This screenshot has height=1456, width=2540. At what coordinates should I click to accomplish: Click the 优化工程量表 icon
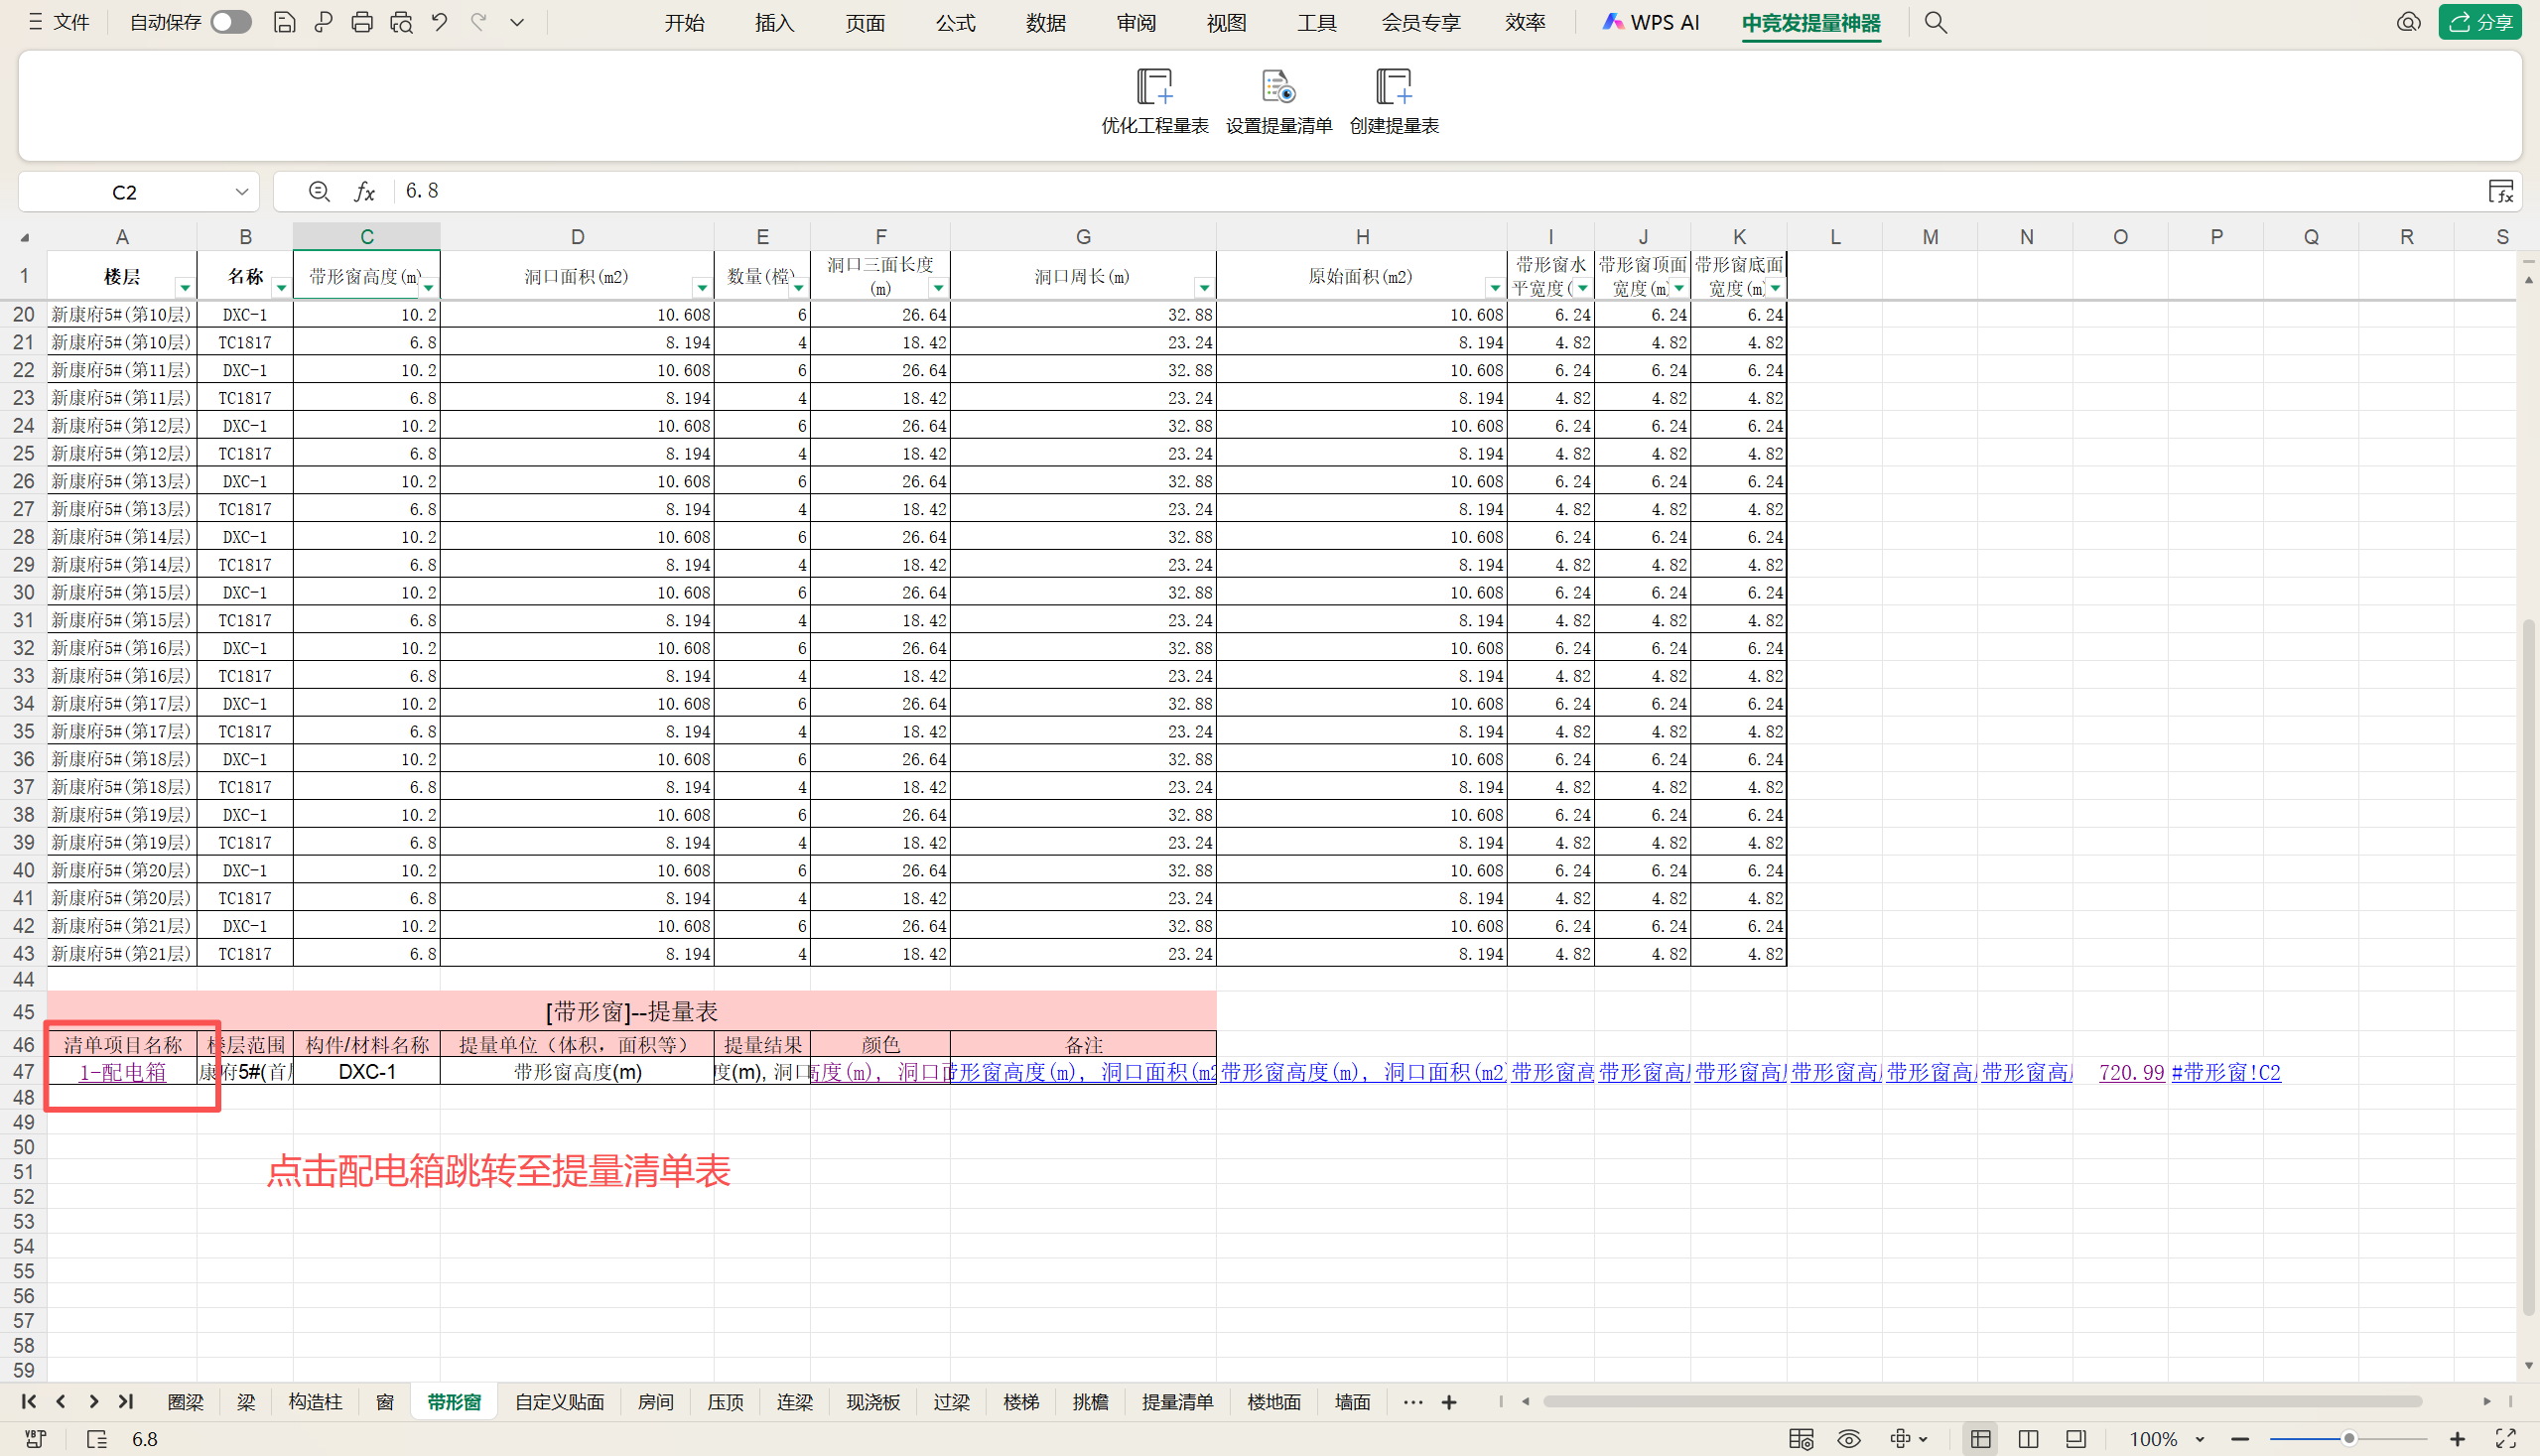tap(1154, 88)
